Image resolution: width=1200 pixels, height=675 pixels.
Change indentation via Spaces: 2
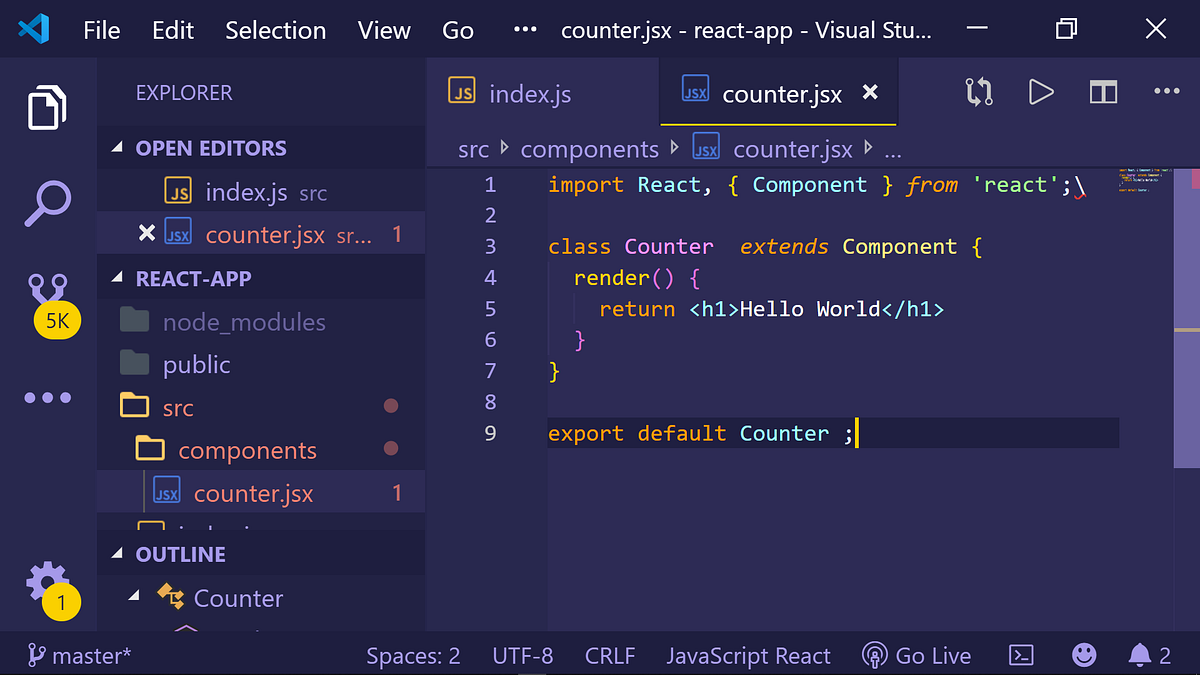413,655
